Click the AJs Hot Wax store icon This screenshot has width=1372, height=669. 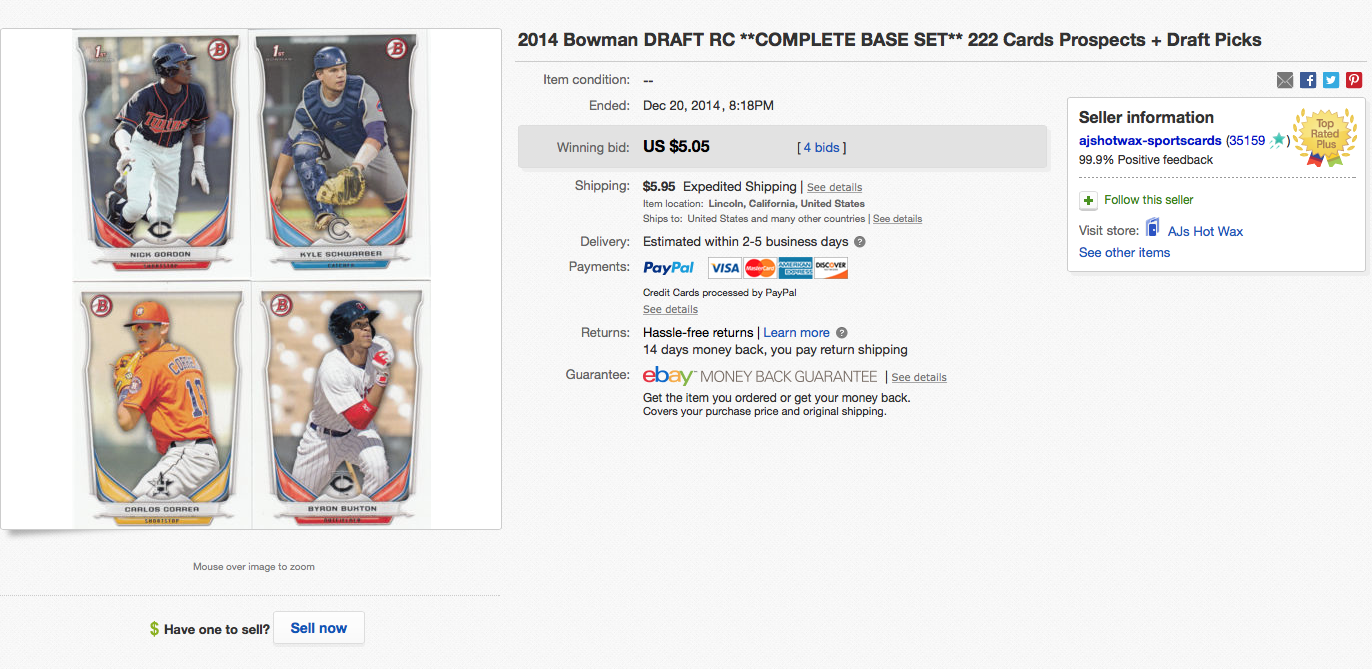(x=1153, y=229)
